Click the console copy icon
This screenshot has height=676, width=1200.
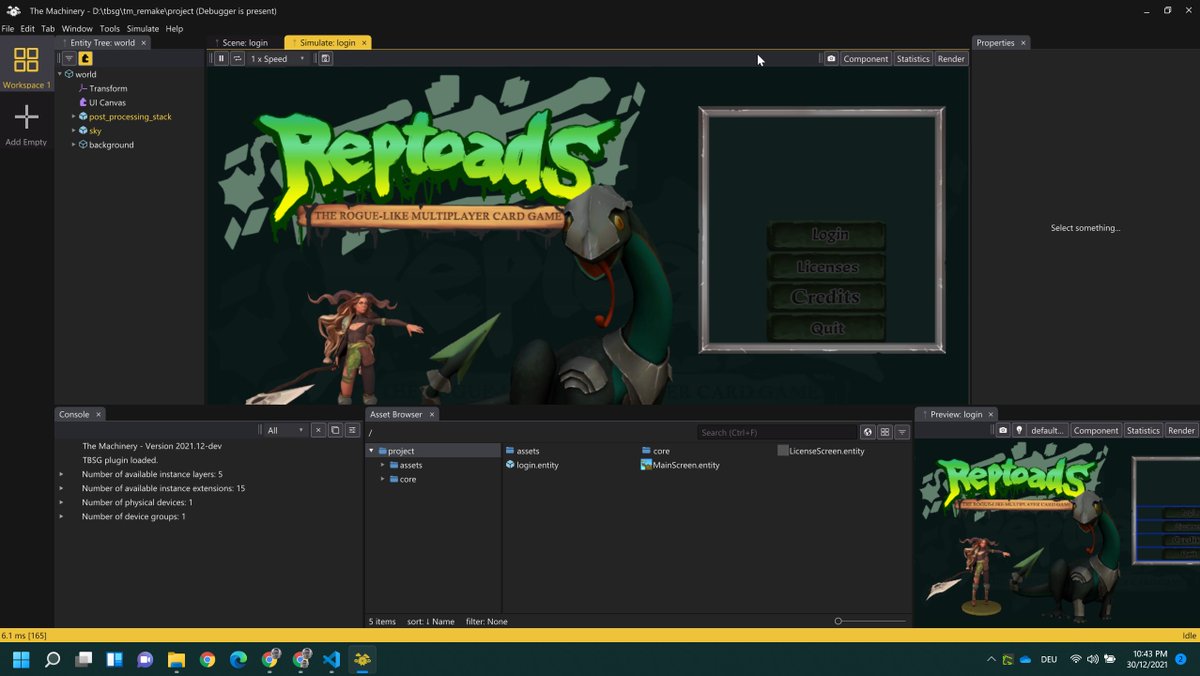335,430
